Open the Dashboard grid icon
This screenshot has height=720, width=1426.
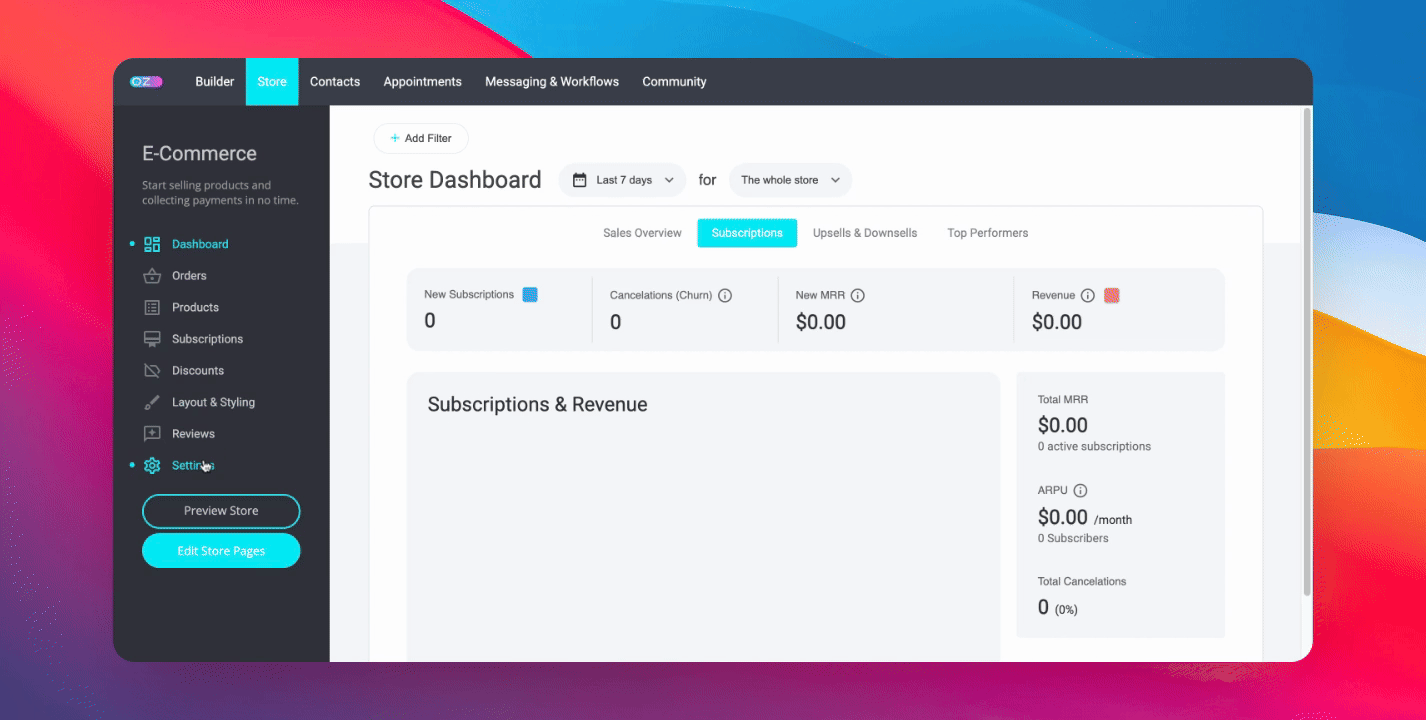pyautogui.click(x=152, y=244)
